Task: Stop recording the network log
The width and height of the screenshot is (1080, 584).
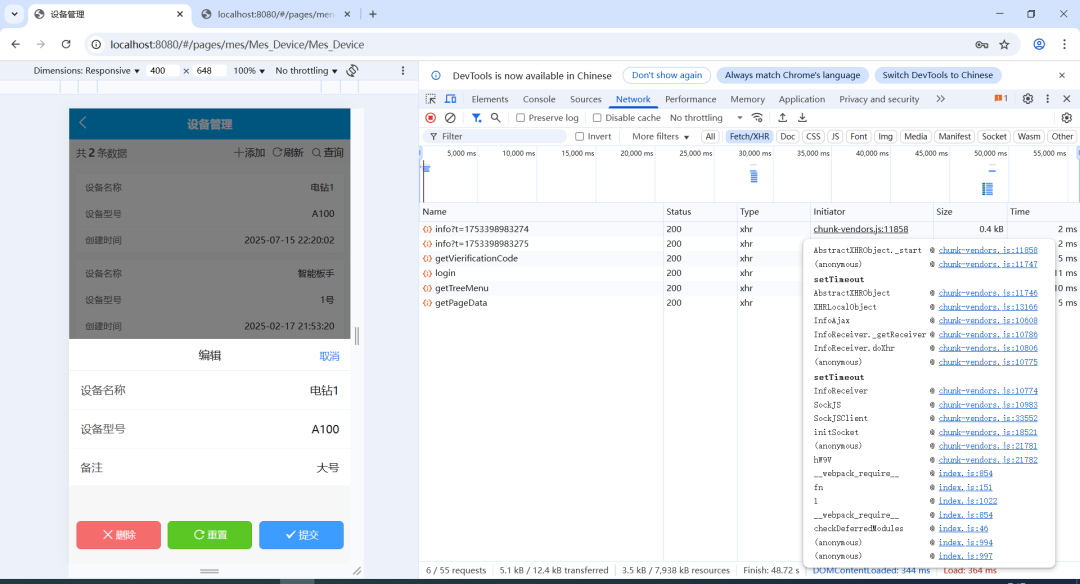Action: pos(431,118)
